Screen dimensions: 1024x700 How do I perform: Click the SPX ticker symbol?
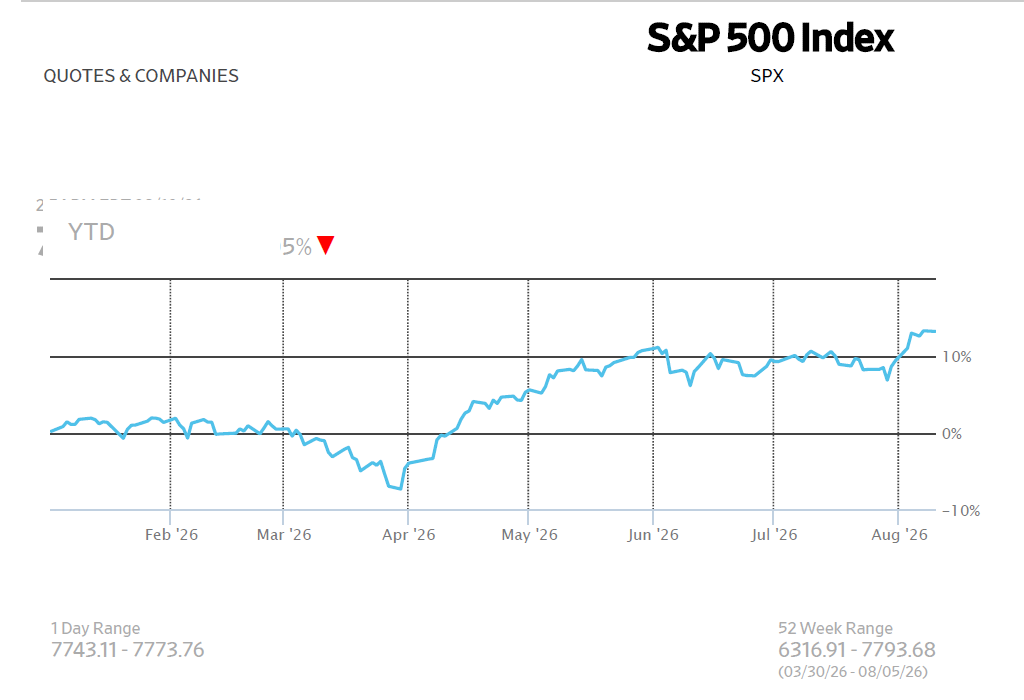pos(767,76)
